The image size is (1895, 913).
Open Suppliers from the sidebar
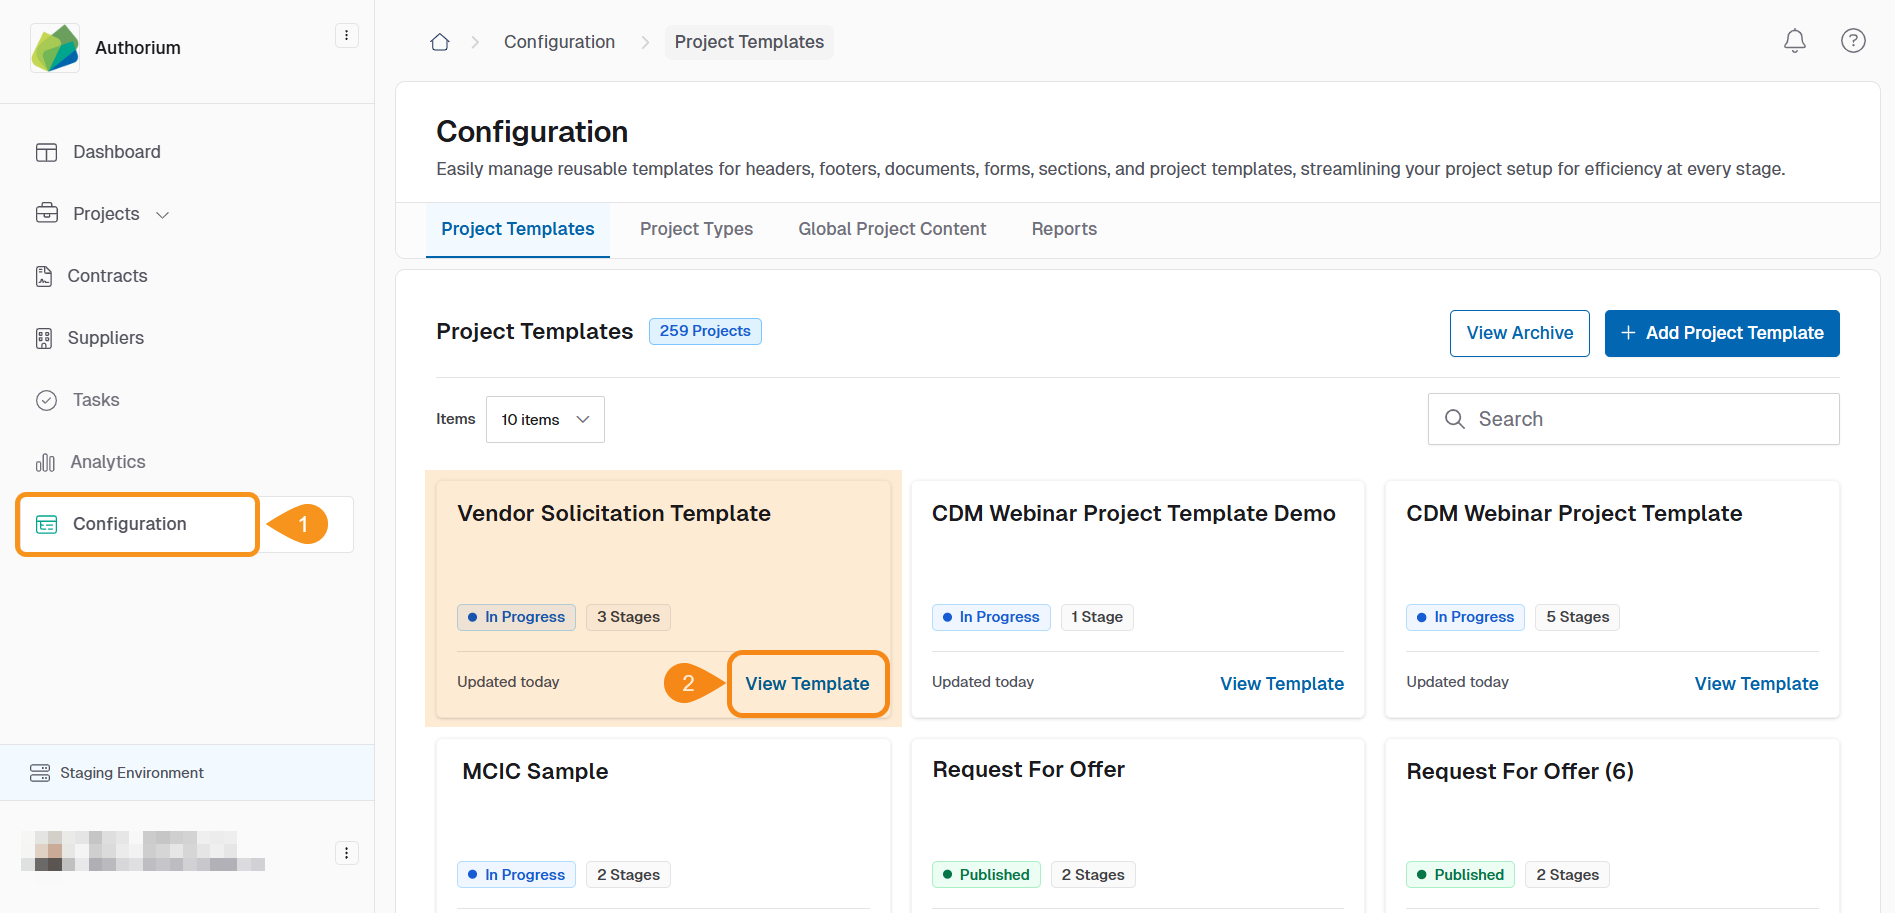(x=105, y=338)
